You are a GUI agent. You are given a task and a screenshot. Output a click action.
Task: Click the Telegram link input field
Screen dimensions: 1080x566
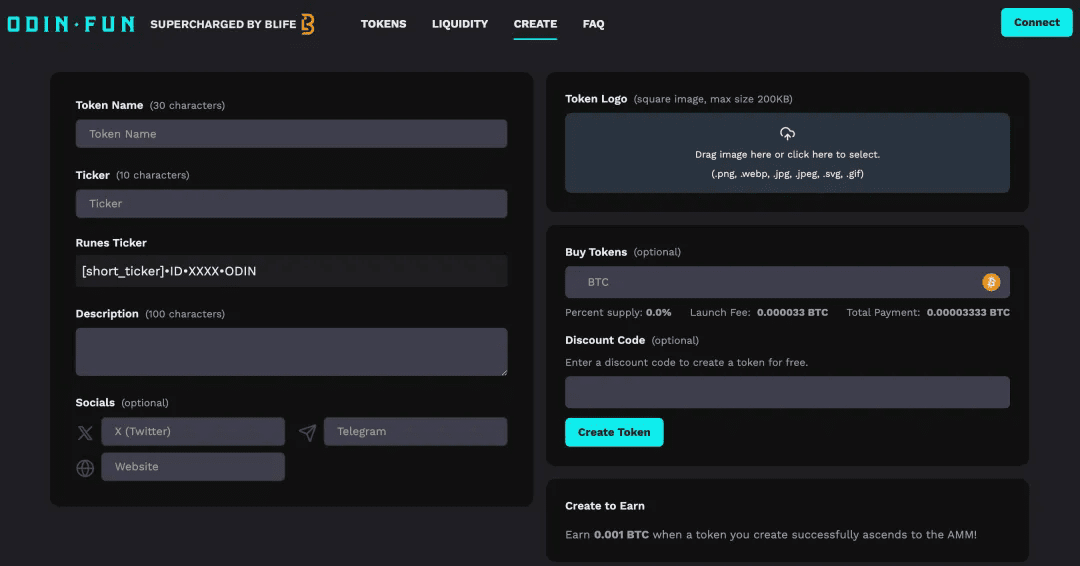coord(415,432)
